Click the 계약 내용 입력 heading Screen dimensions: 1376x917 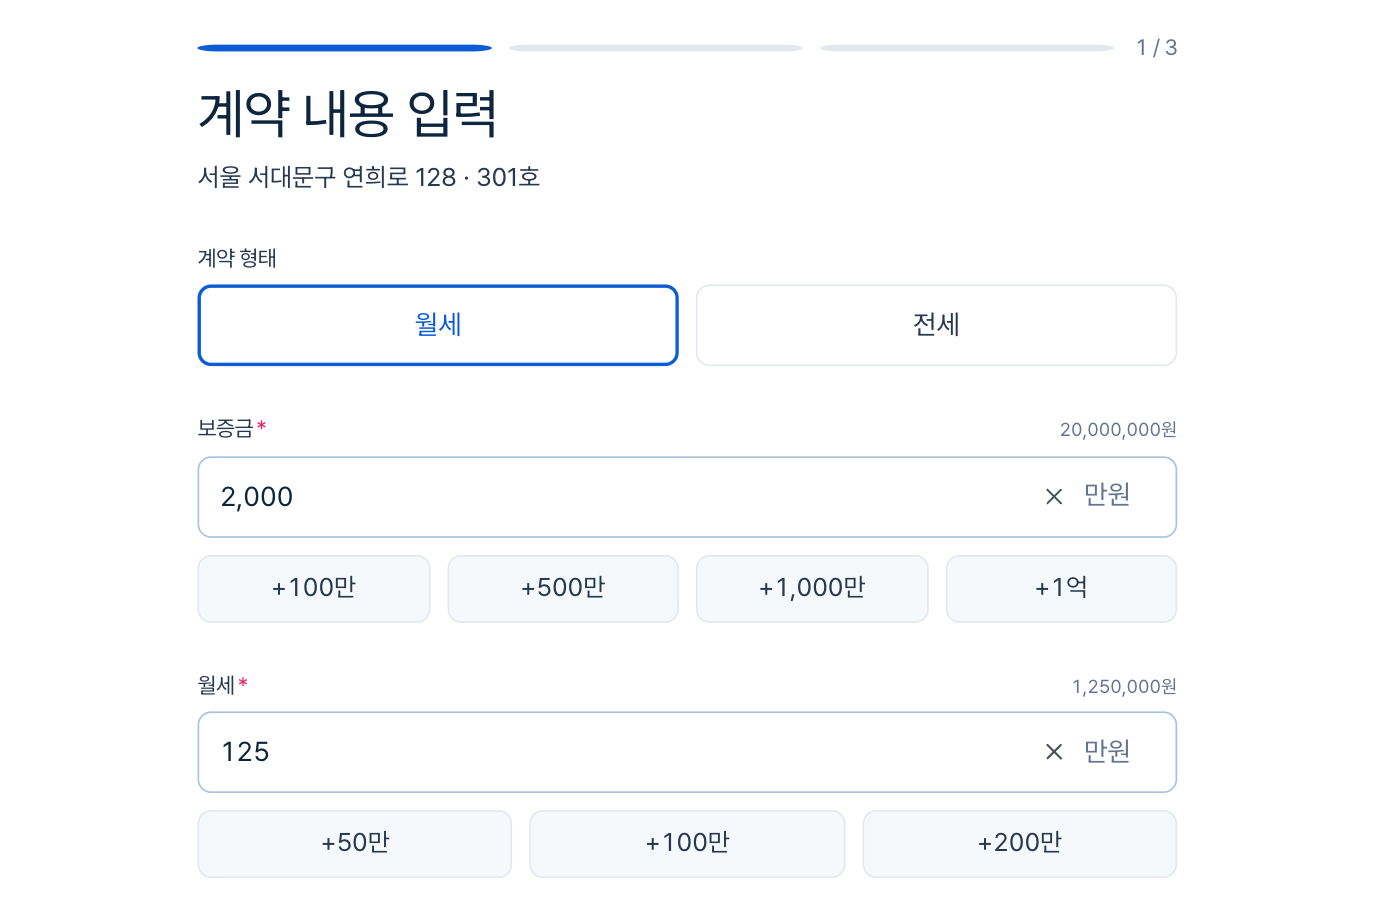(x=348, y=113)
